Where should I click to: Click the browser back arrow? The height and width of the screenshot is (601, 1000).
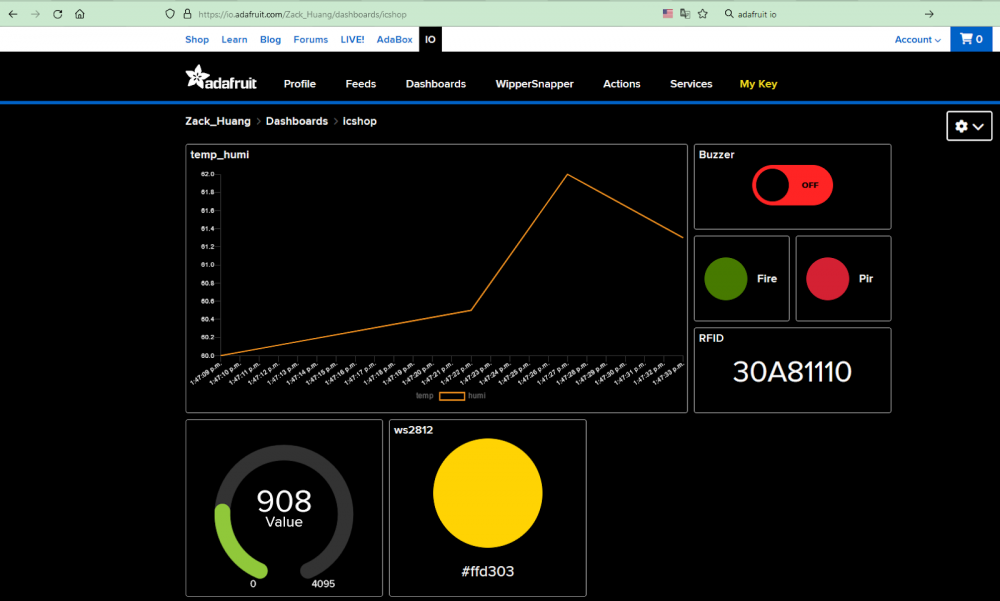tap(12, 14)
